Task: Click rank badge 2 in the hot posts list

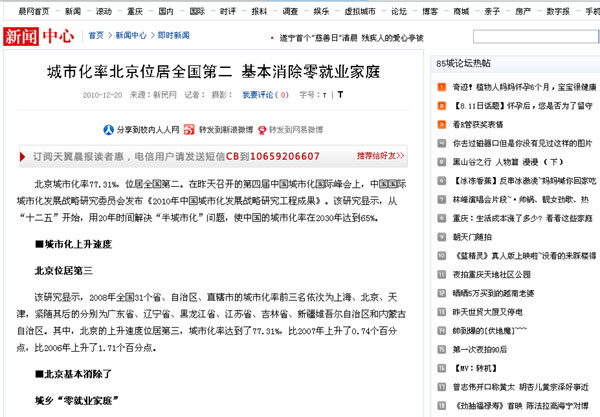Action: pos(441,106)
